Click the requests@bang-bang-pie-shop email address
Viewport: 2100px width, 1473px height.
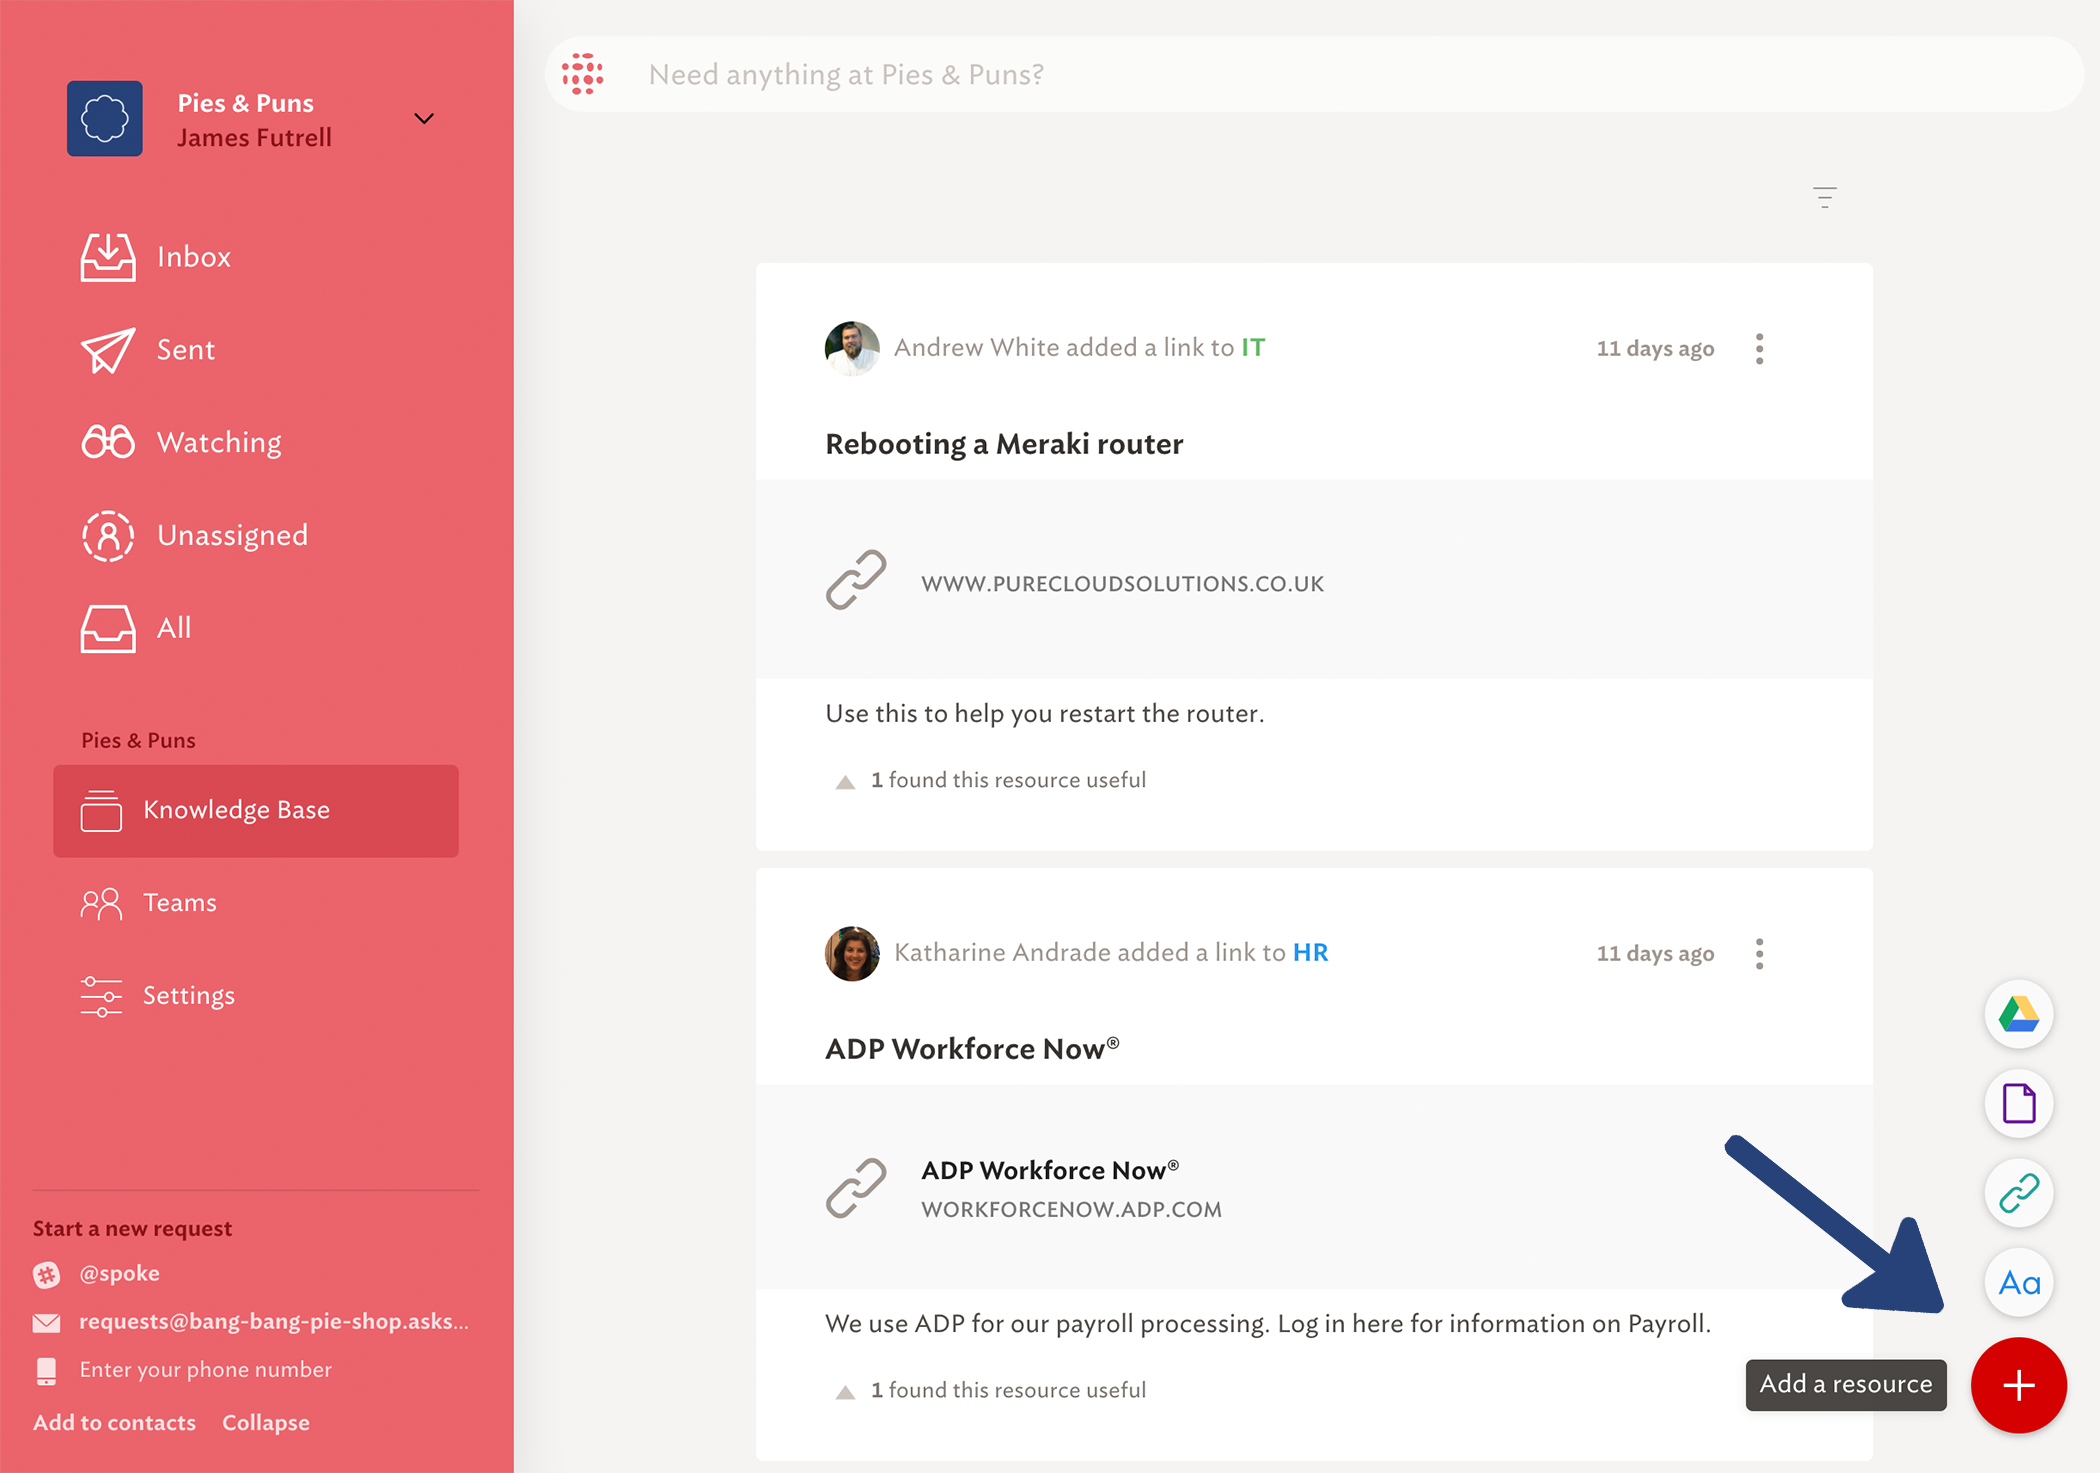274,1322
